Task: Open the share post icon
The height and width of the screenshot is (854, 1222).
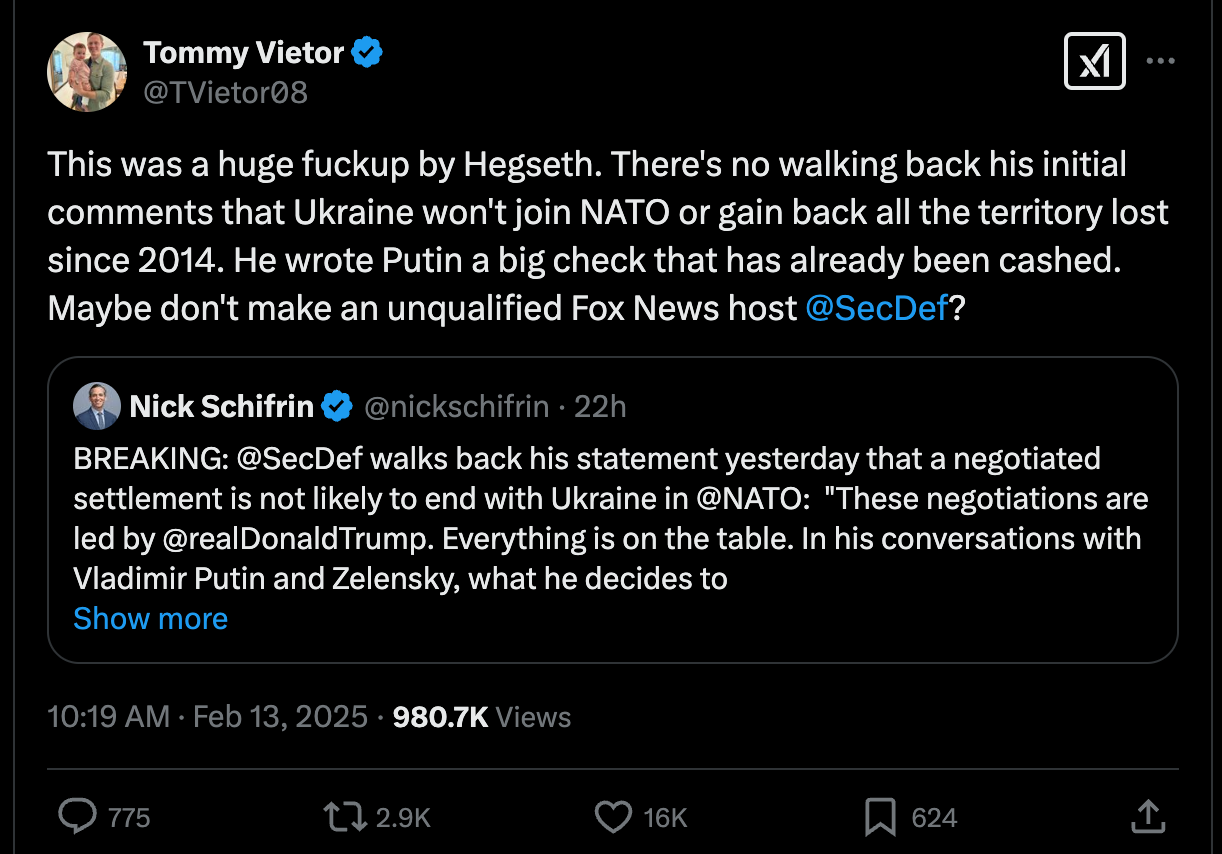Action: [1147, 816]
